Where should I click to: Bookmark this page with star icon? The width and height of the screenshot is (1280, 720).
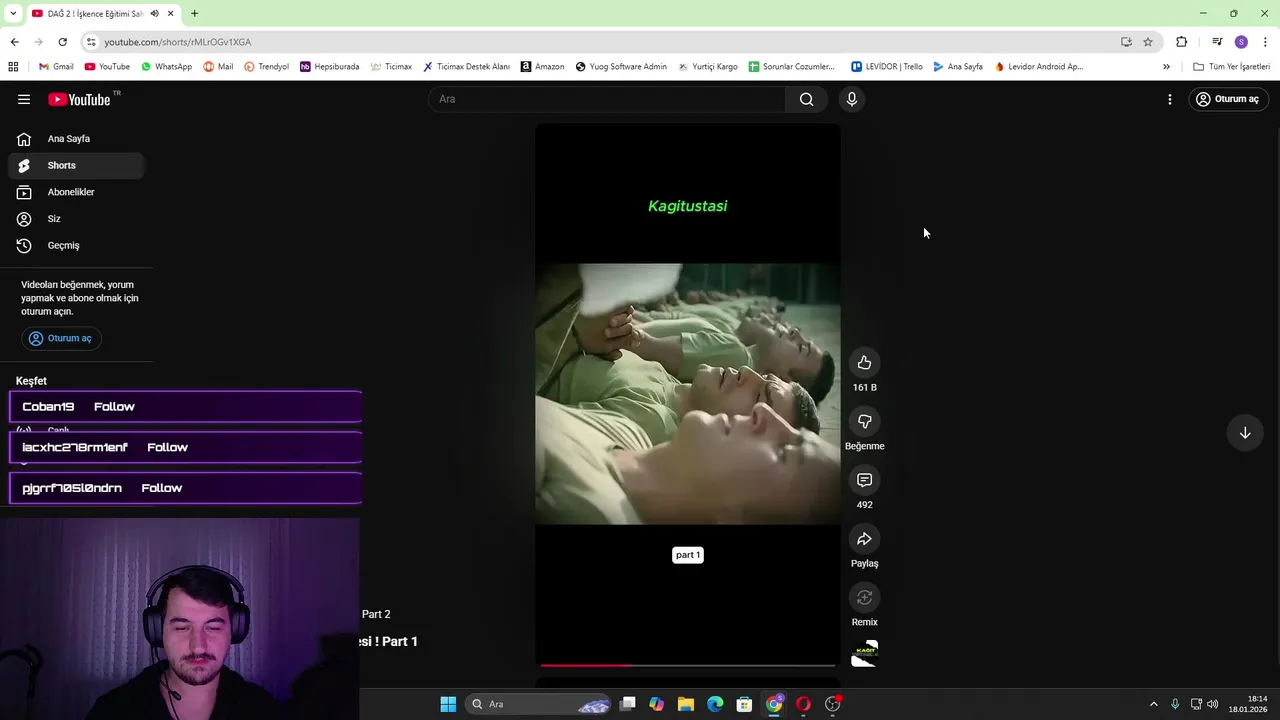pos(1148,42)
